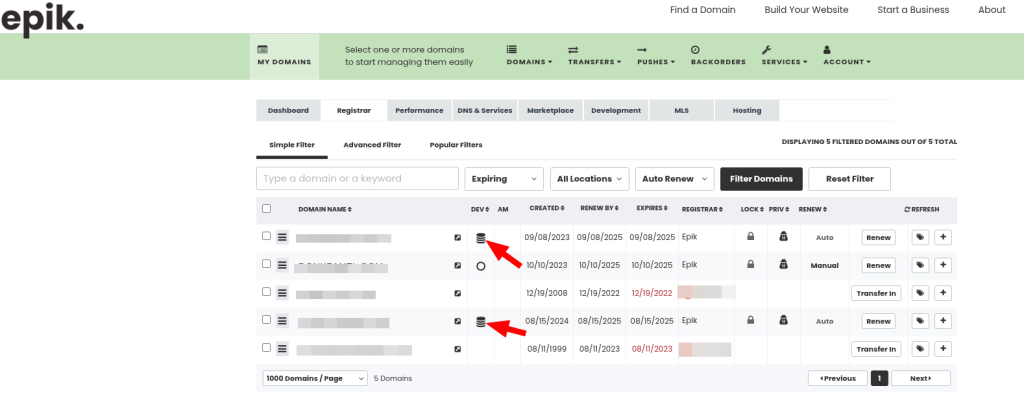
Task: Toggle privacy icon for 08/15/2024 domain
Action: point(783,321)
